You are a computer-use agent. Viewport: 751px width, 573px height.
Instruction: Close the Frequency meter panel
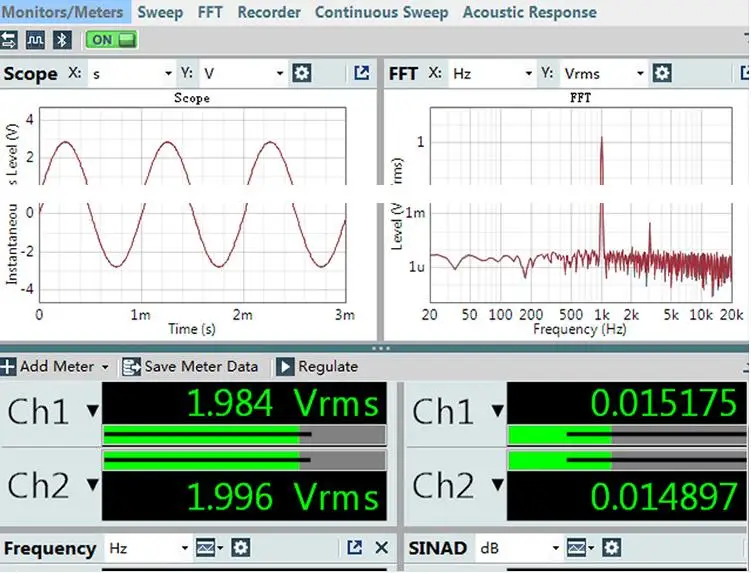(381, 548)
